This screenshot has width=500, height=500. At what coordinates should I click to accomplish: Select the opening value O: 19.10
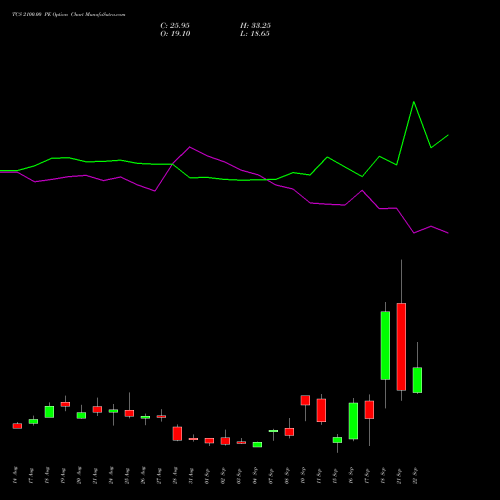coord(175,34)
